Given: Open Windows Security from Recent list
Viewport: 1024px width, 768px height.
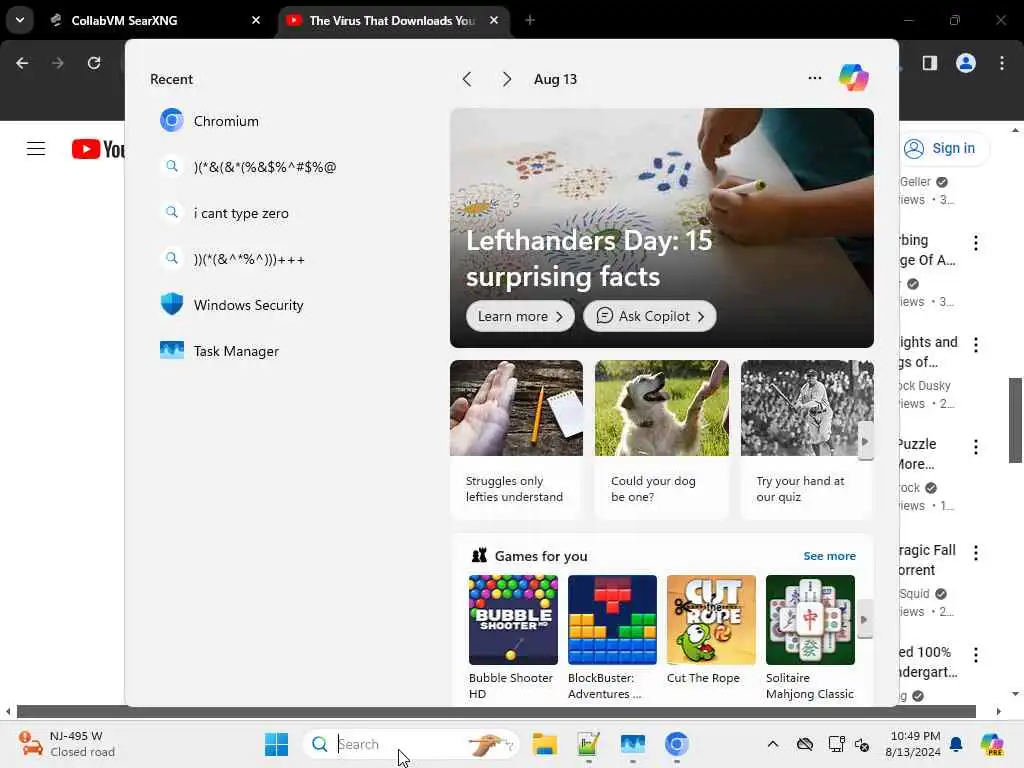Looking at the screenshot, I should tap(248, 305).
